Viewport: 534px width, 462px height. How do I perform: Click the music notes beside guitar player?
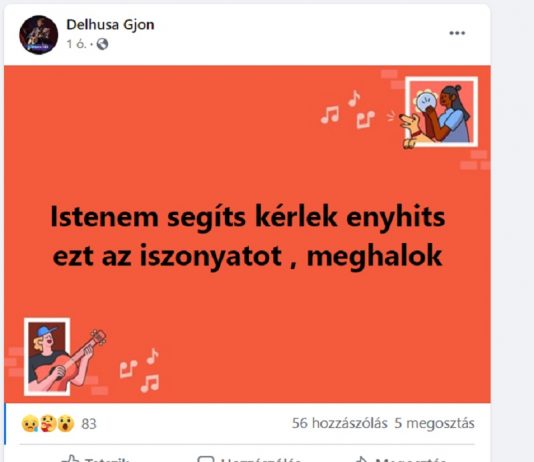click(140, 370)
